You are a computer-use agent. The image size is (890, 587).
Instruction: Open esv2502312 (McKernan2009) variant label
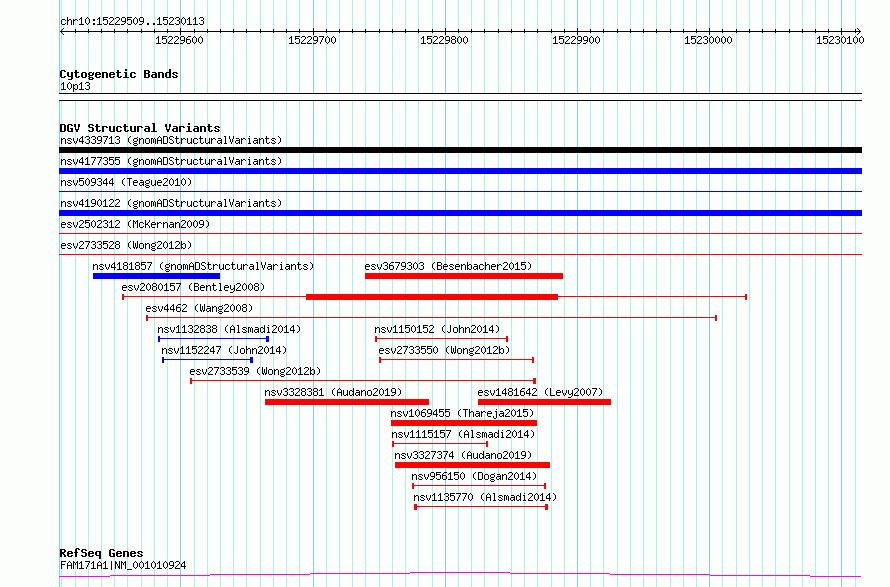[135, 224]
